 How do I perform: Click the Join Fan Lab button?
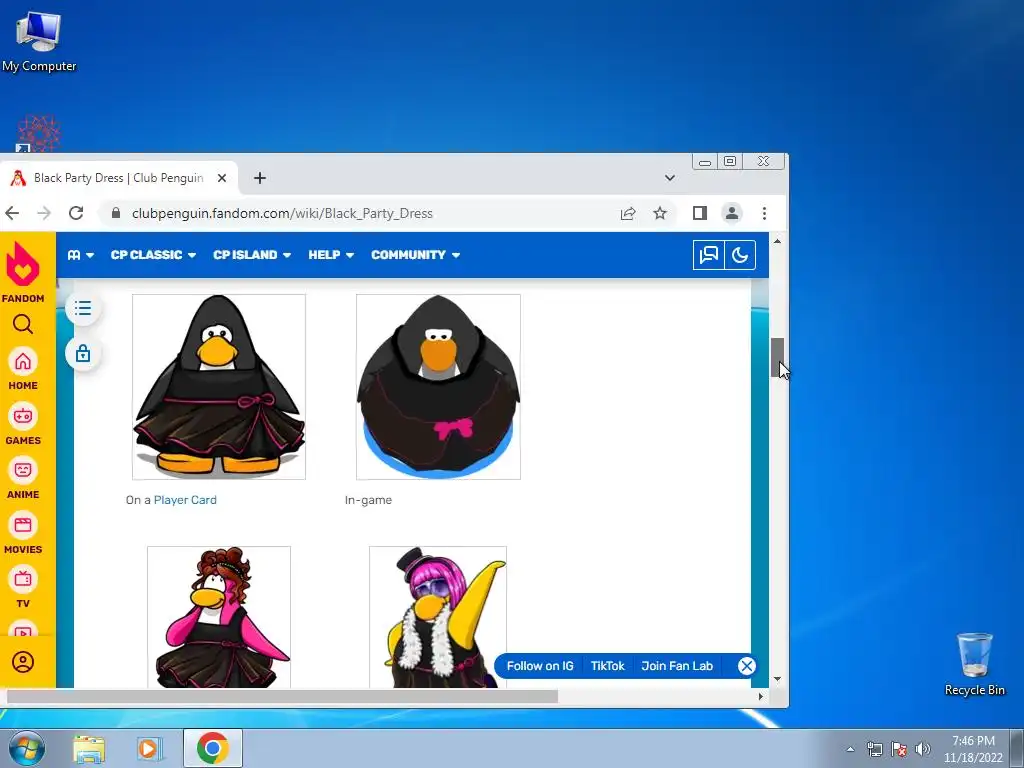point(677,665)
